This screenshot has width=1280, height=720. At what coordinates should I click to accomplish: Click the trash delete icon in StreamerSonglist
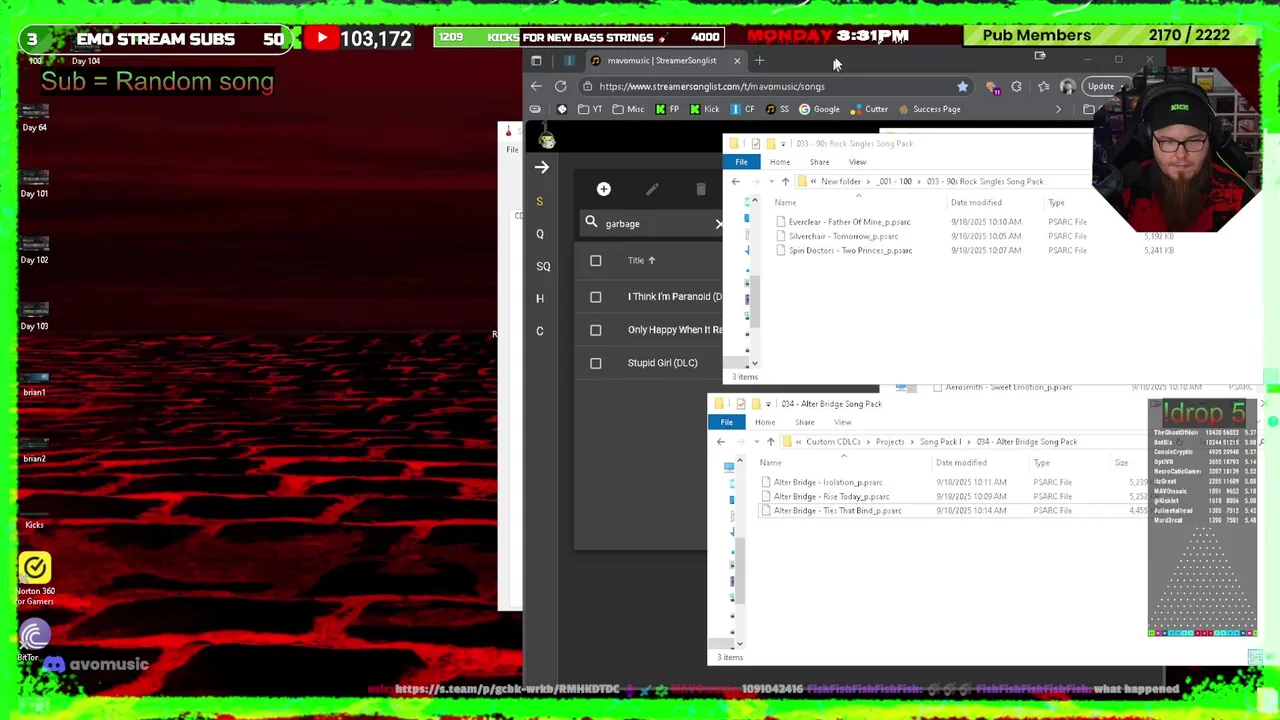(x=701, y=189)
